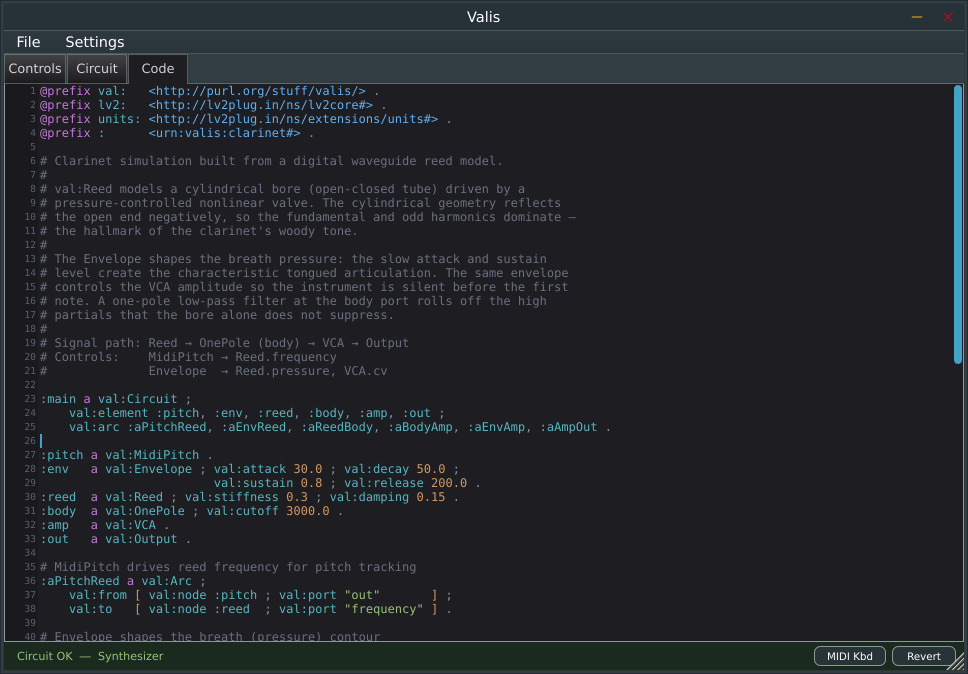Click ':aPitchReed a val:Arc' on line 36

116,581
